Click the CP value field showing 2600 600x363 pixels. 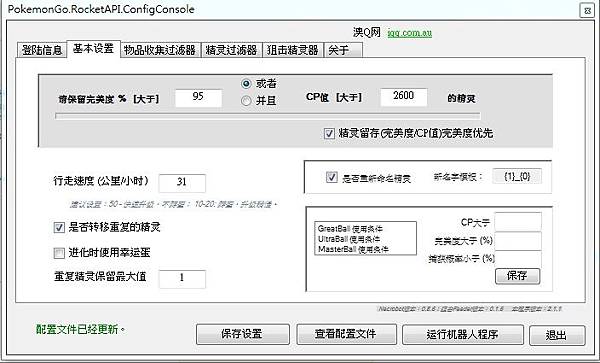[x=403, y=97]
